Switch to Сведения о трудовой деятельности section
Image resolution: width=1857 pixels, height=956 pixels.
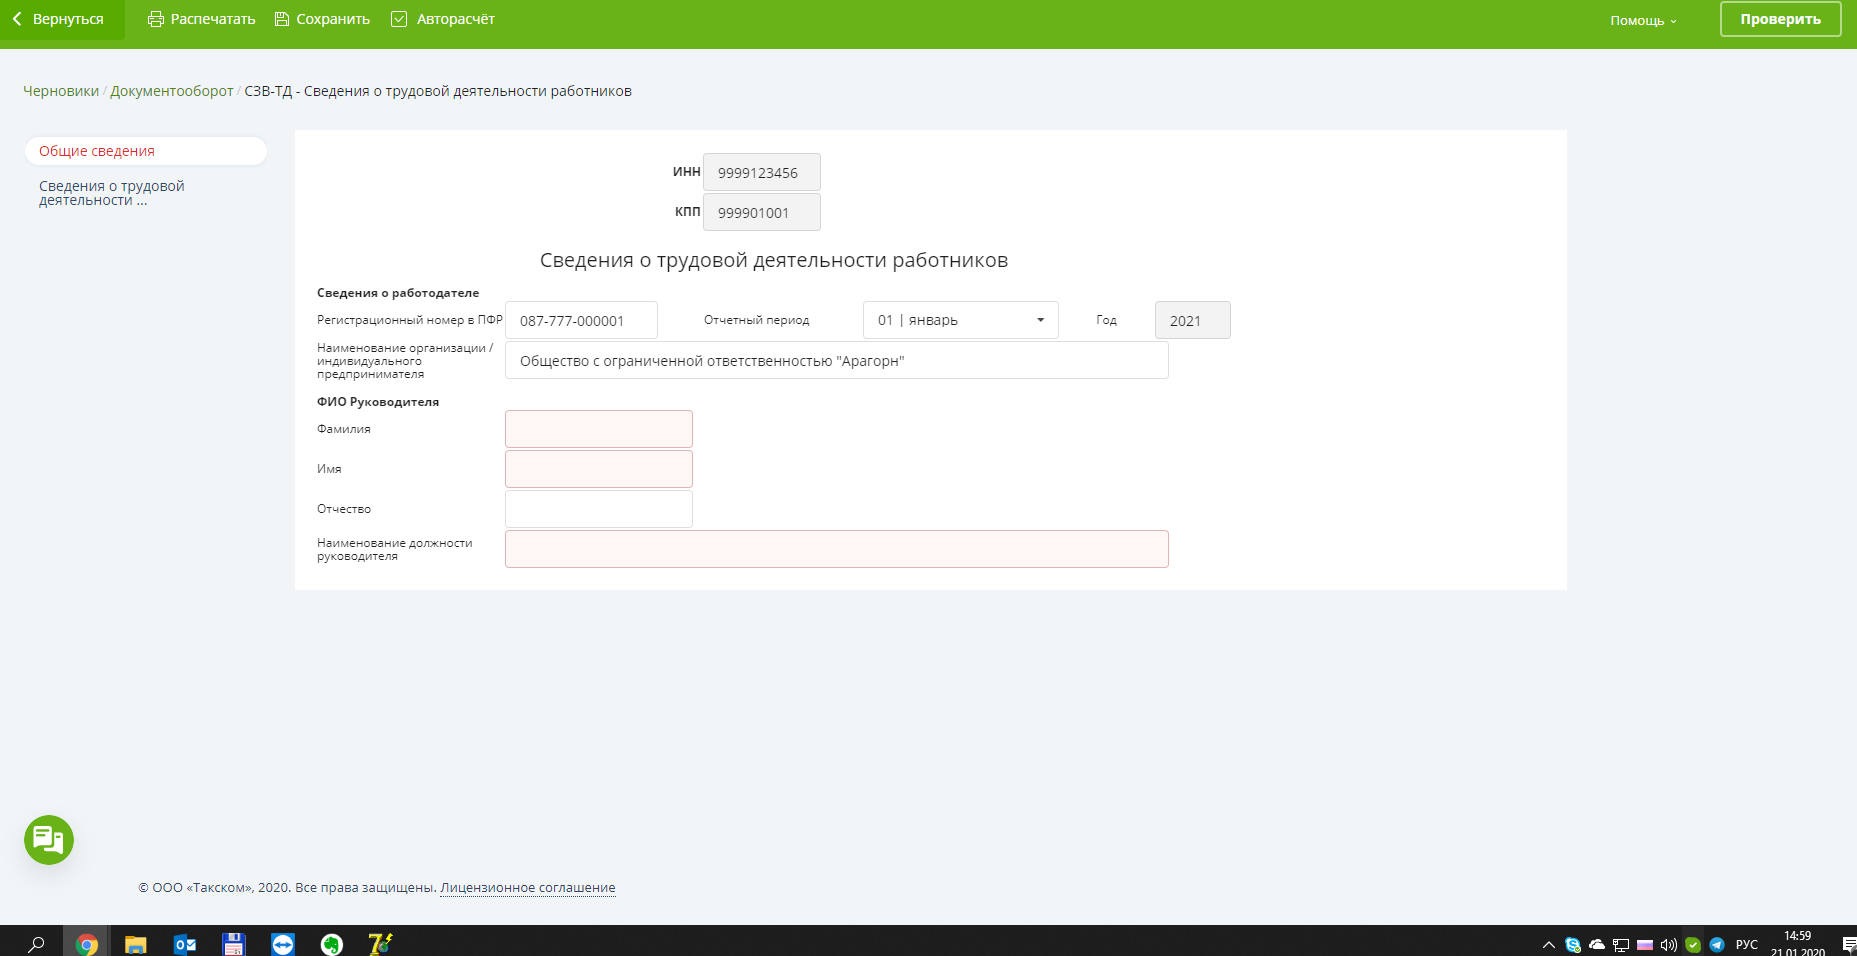point(111,193)
